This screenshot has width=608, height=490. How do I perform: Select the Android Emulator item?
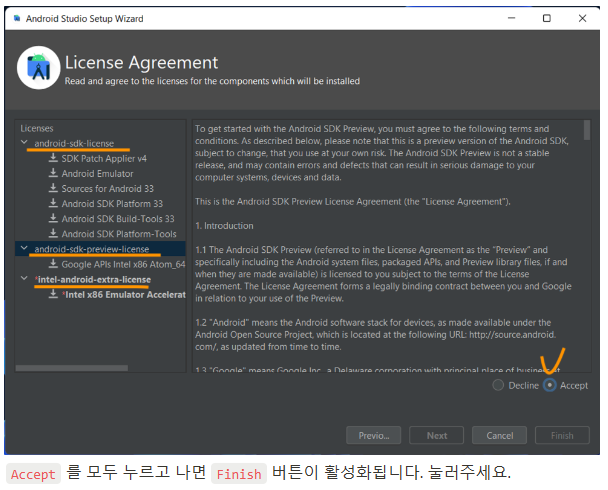(97, 174)
